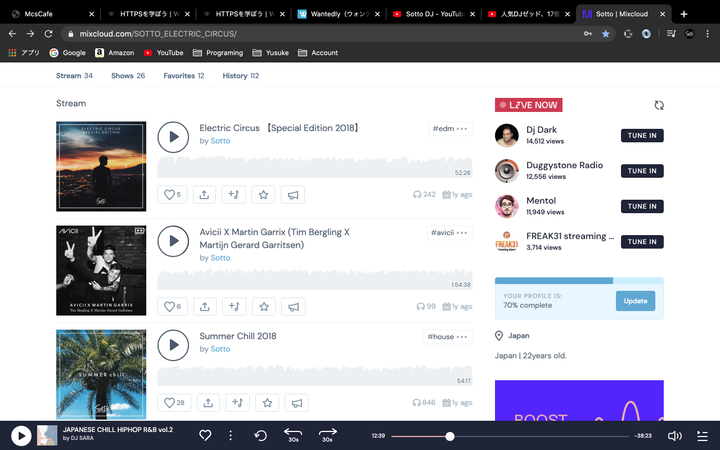Open more options next to #avicii tag

[x=462, y=233]
